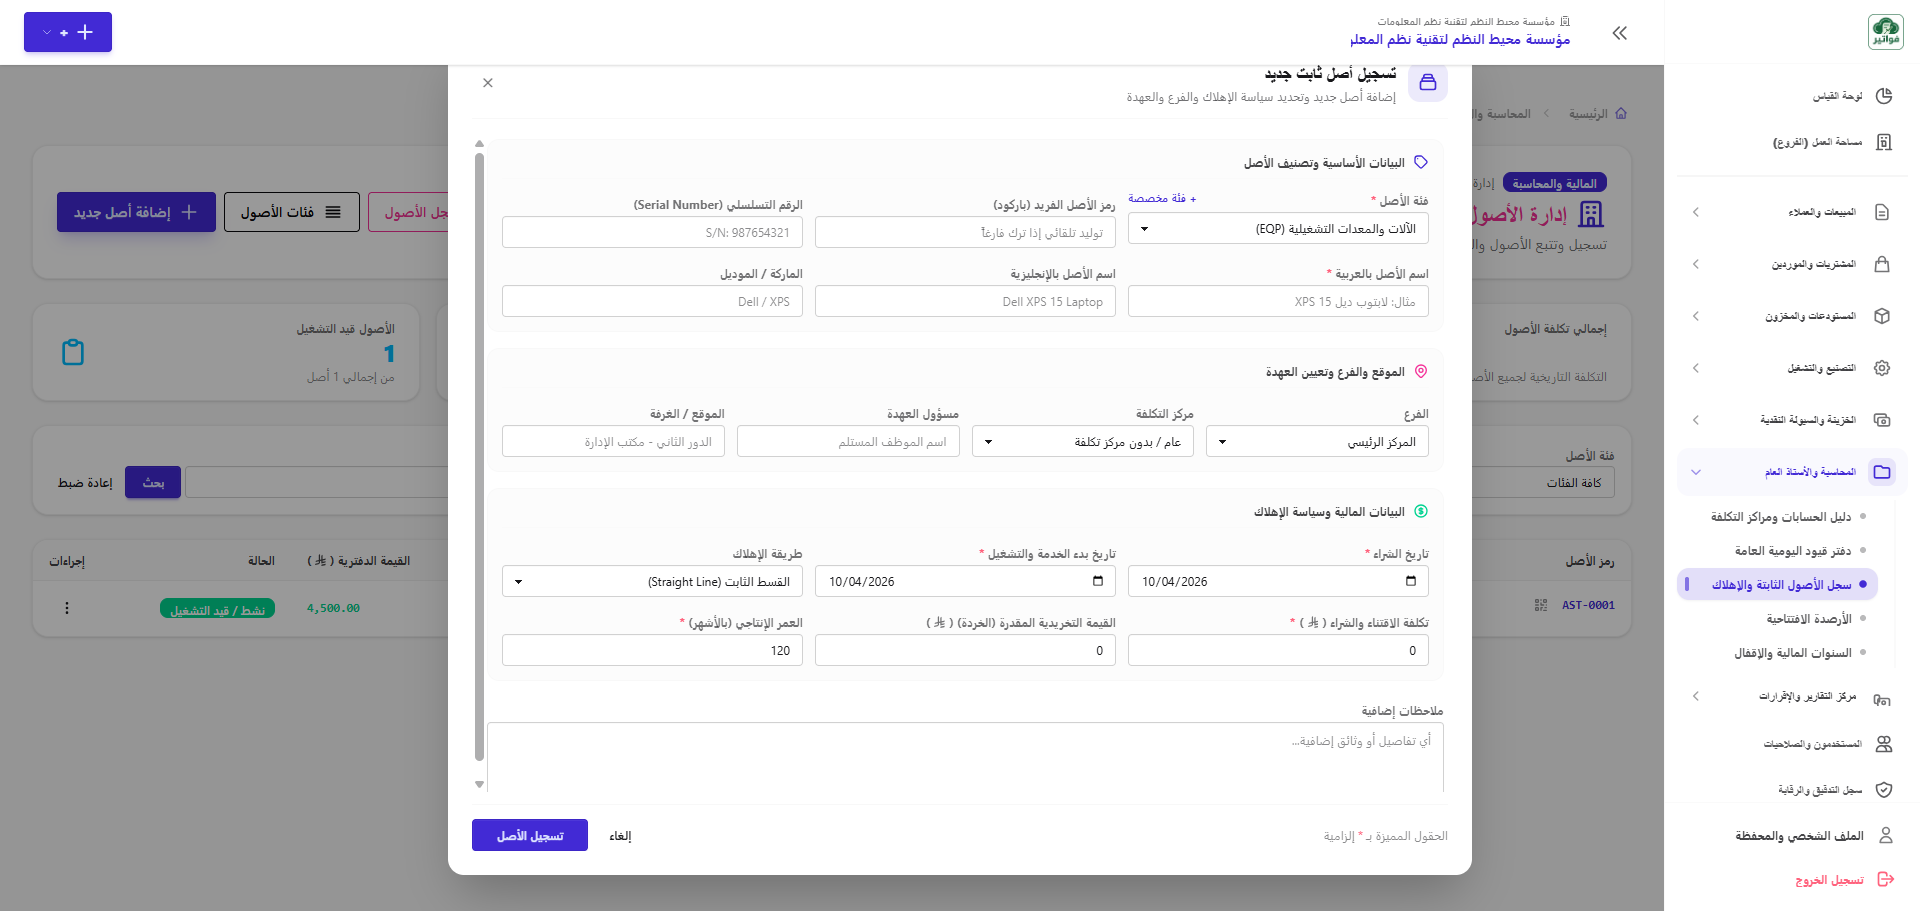Open personal profile user icon
This screenshot has height=911, width=1920.
pyautogui.click(x=1886, y=835)
